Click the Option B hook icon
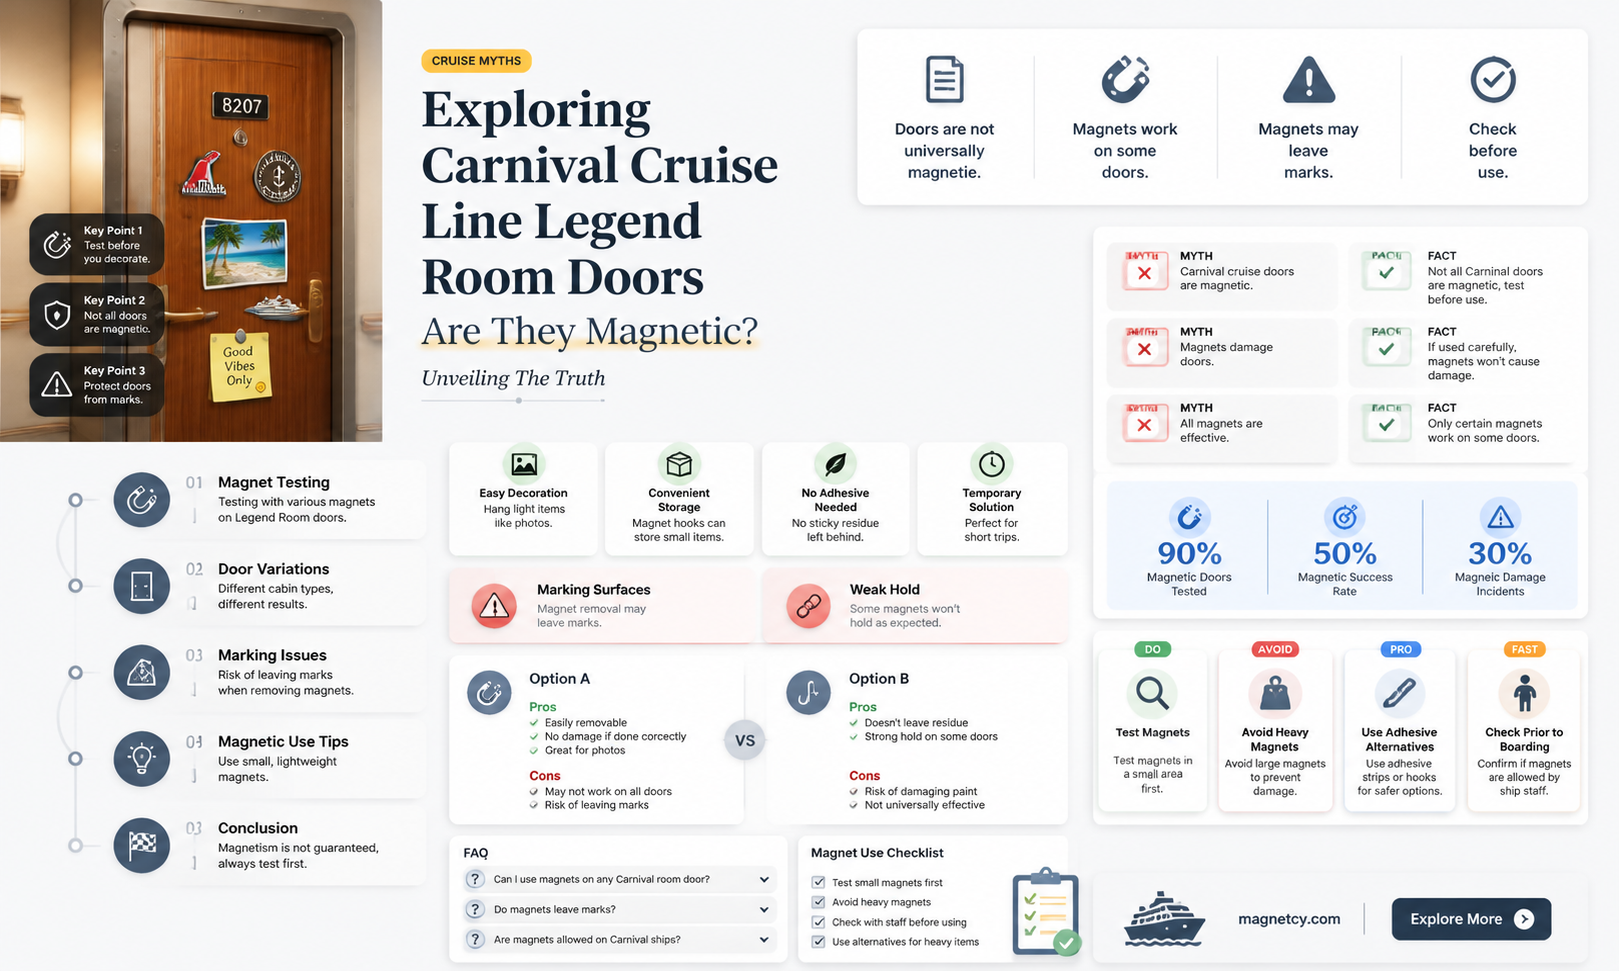Viewport: 1619px width, 971px height. coord(808,692)
